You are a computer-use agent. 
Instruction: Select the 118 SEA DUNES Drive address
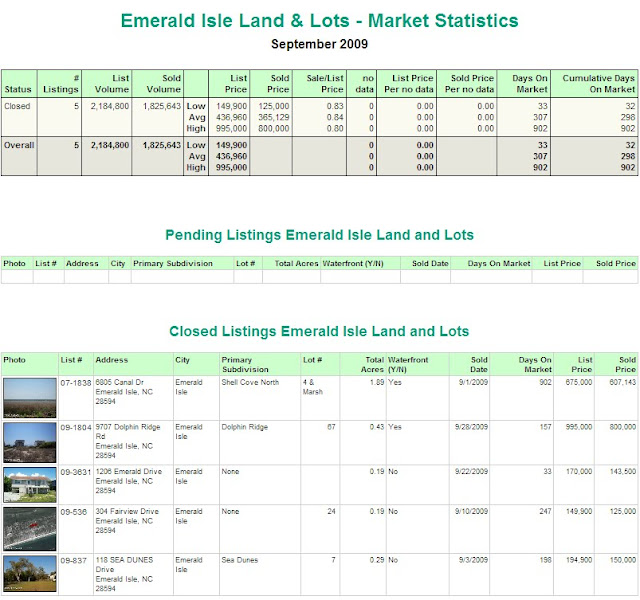(x=124, y=574)
